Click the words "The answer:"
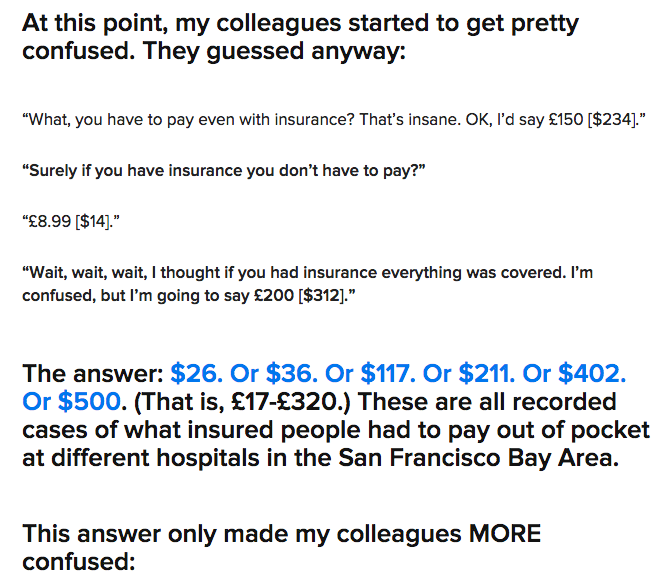Viewport: 664px width, 582px height. (93, 374)
